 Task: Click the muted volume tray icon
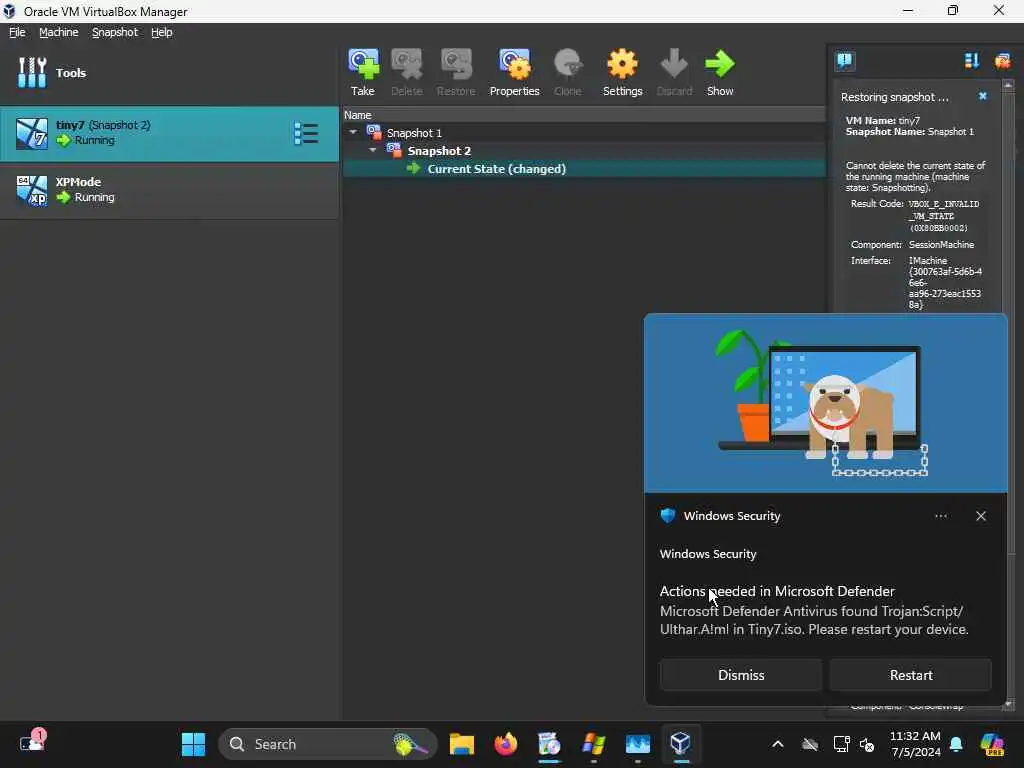click(x=867, y=744)
